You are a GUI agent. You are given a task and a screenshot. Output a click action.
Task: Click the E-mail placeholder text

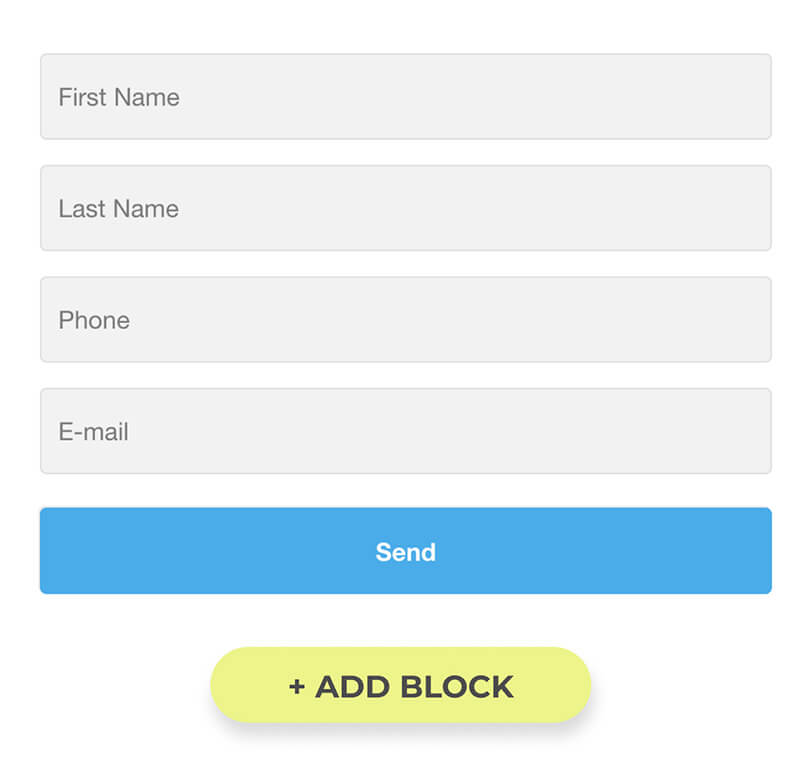(93, 432)
